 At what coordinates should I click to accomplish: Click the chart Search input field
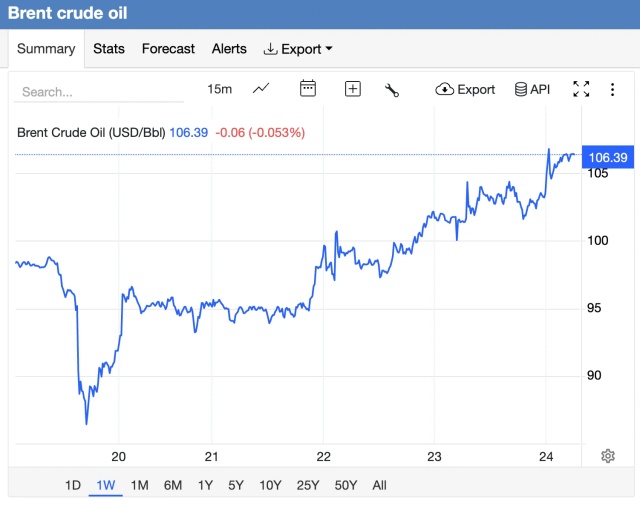point(98,91)
